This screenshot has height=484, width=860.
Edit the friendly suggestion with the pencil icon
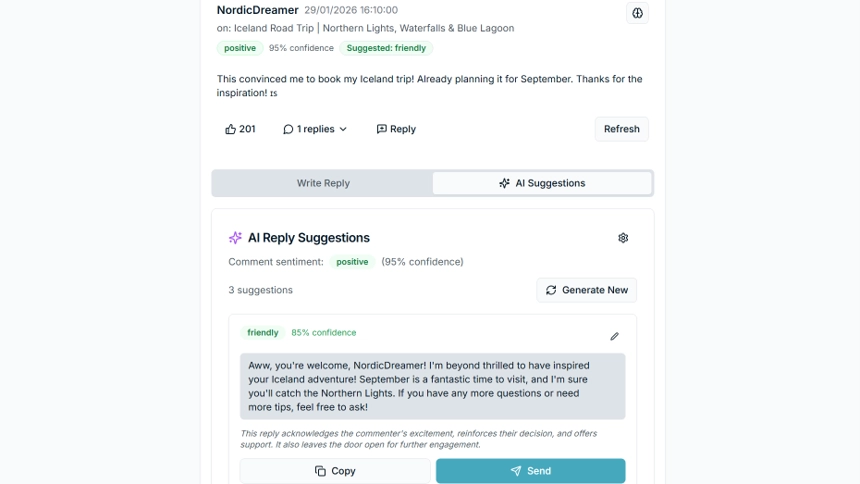(x=614, y=336)
